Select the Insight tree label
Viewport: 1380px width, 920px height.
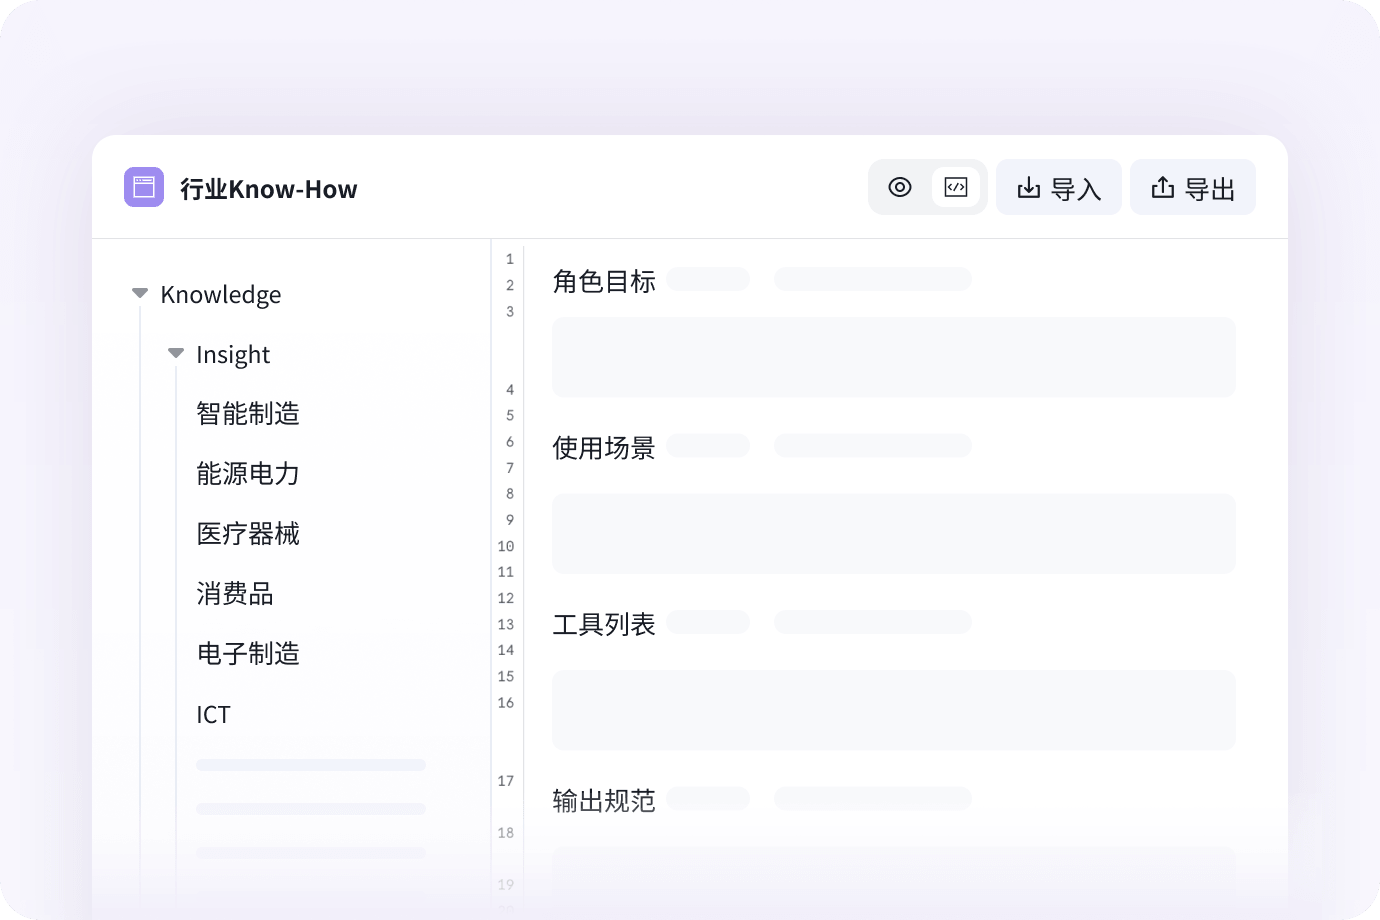point(233,354)
